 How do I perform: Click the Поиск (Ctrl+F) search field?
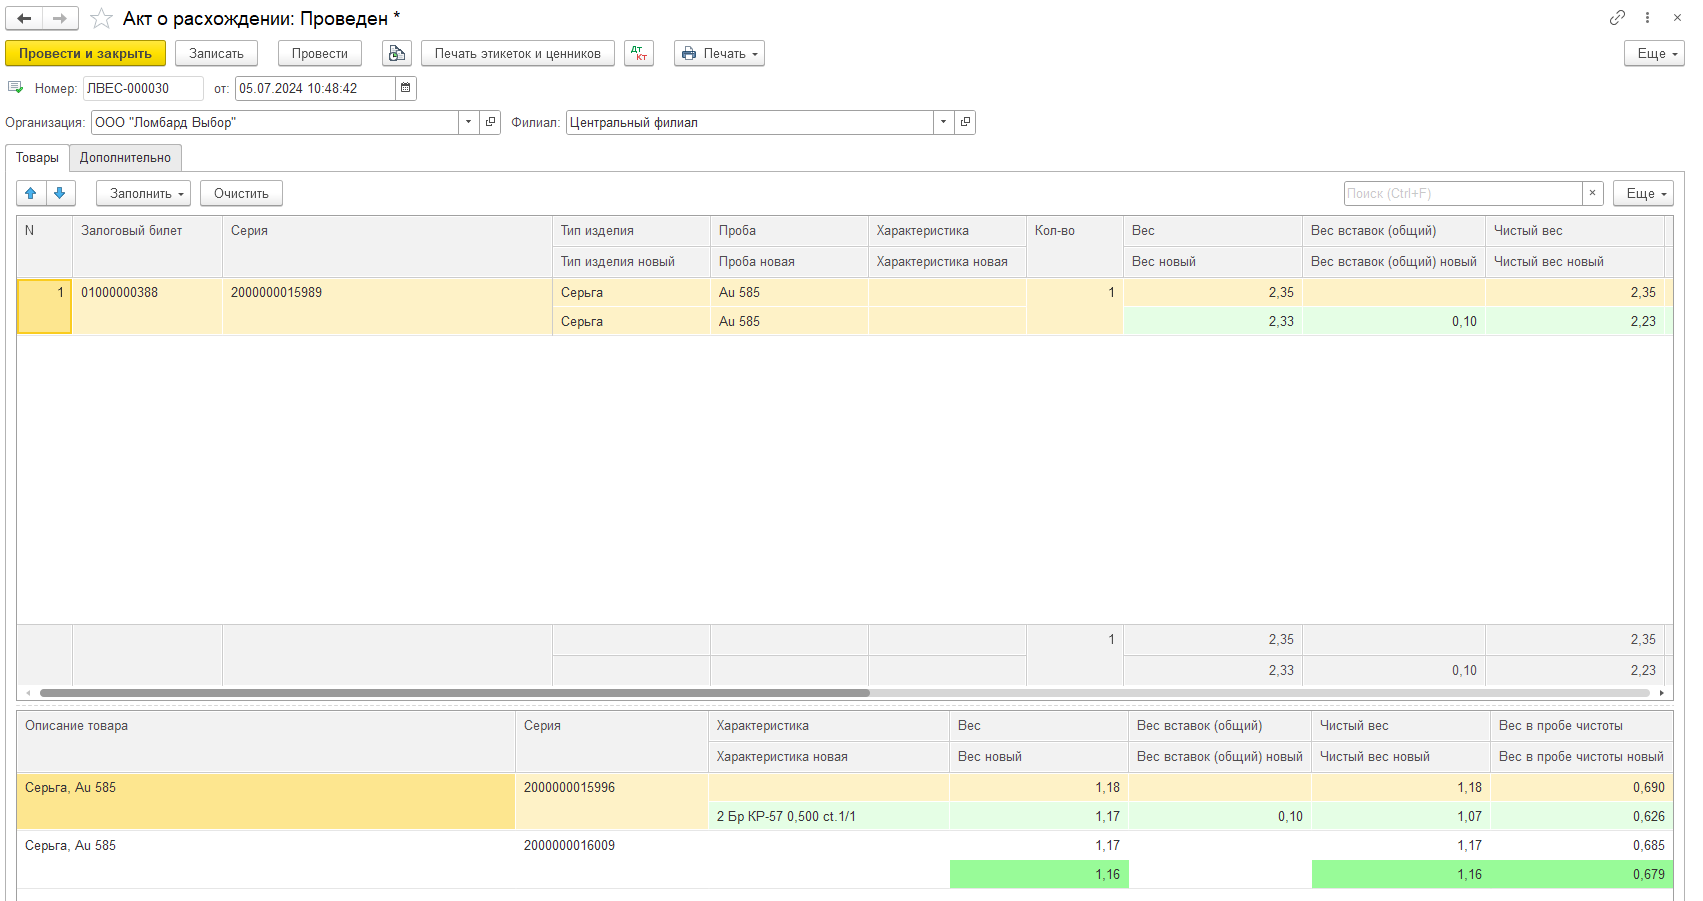tap(1463, 193)
